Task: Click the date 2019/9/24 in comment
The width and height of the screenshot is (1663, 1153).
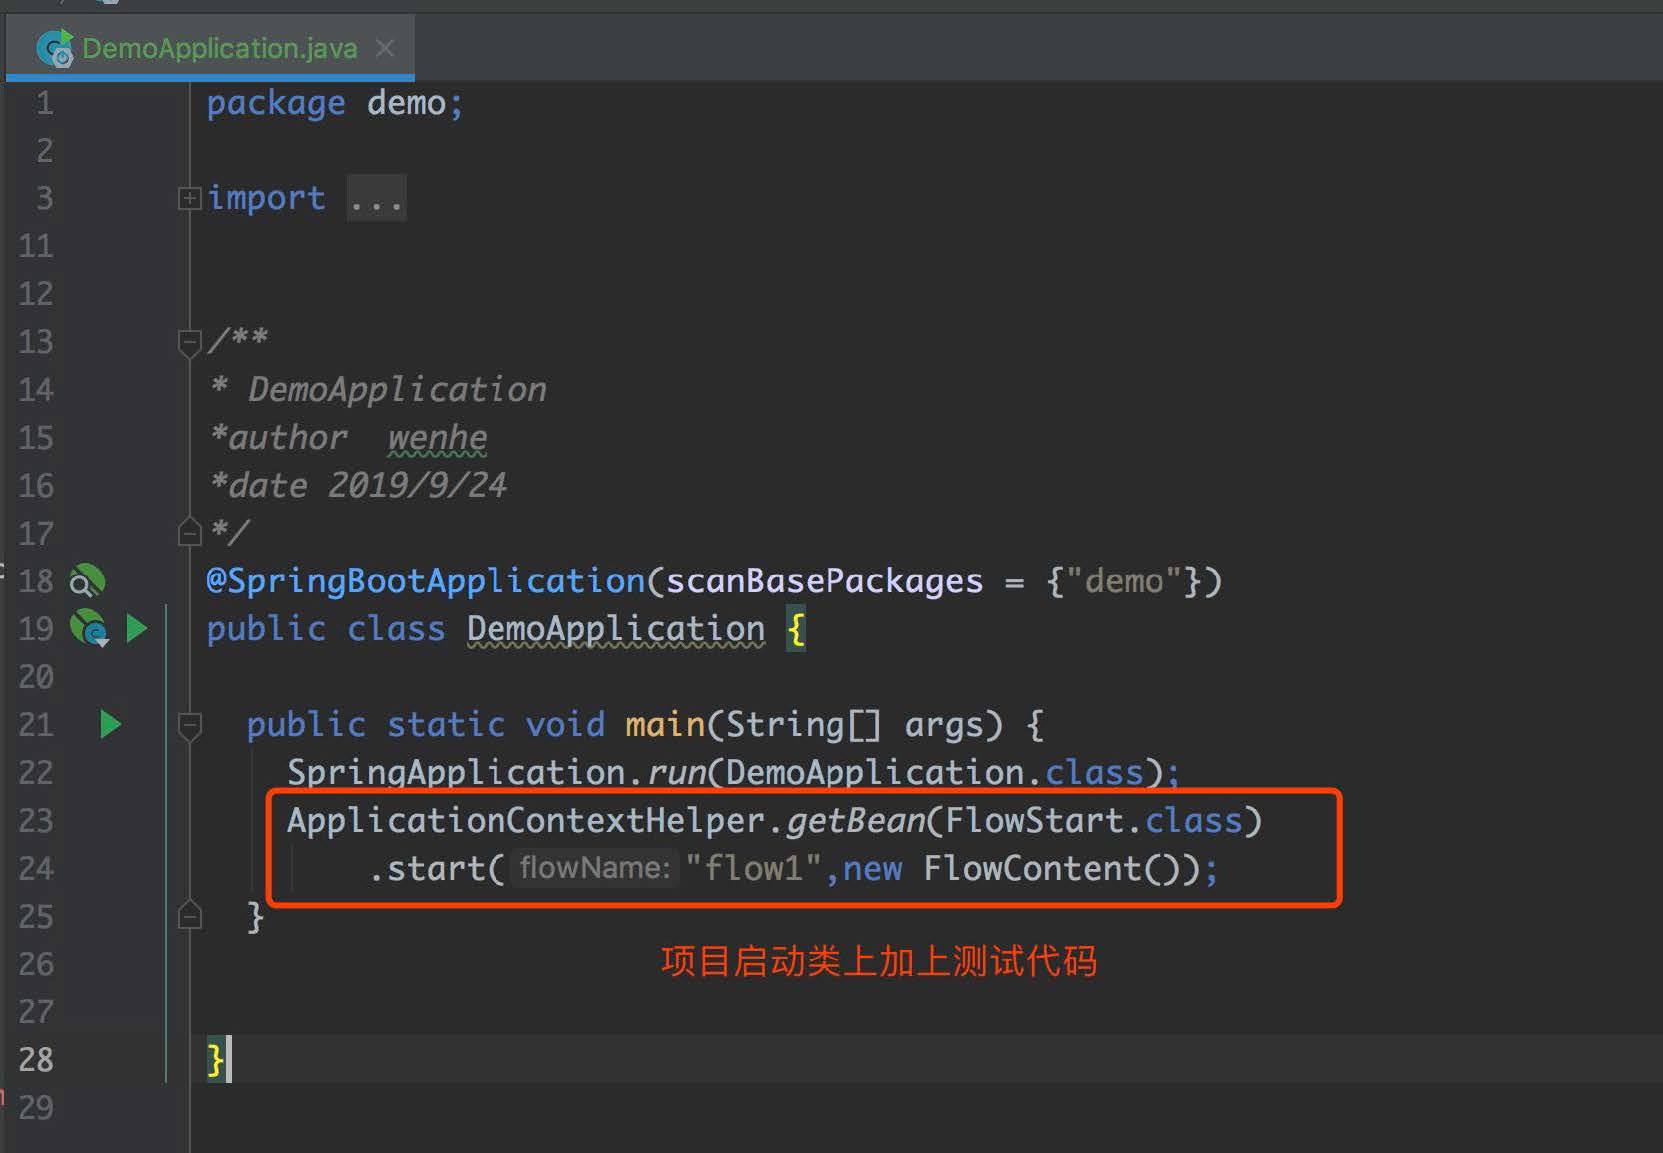Action: [417, 485]
